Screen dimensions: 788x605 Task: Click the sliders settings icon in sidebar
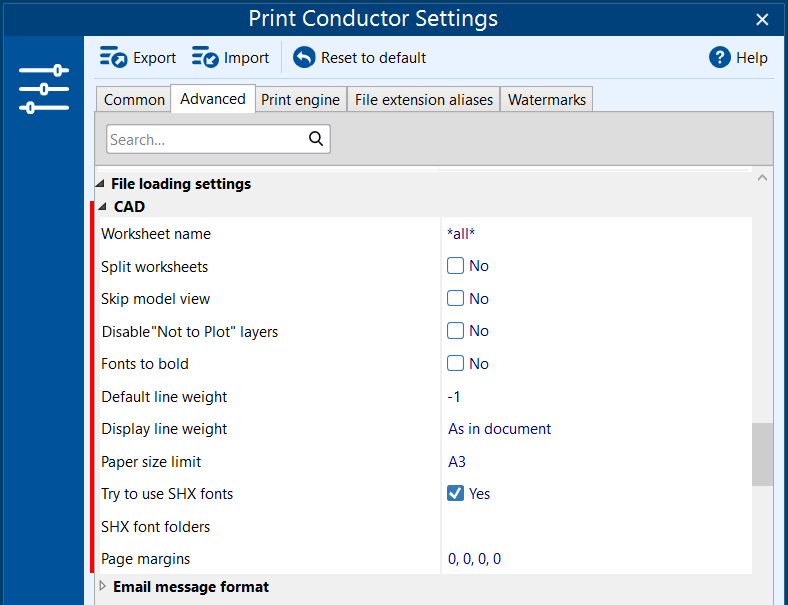coord(44,89)
